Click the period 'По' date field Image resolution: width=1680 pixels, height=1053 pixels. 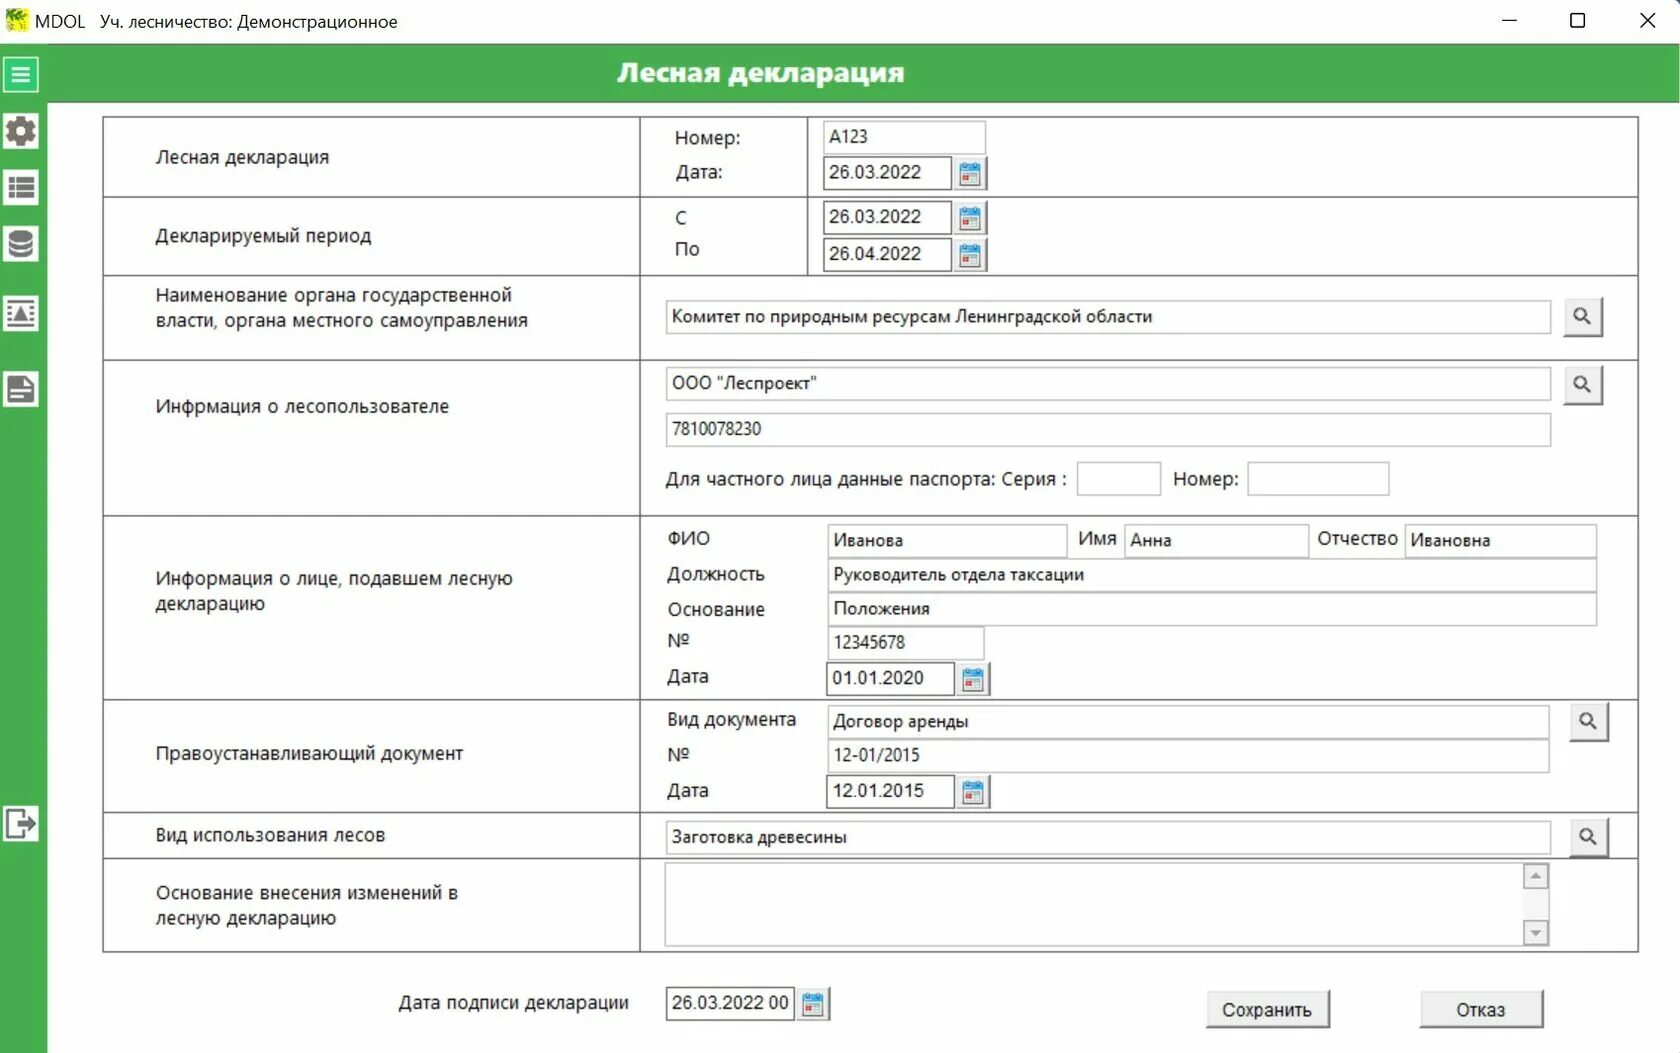point(888,254)
